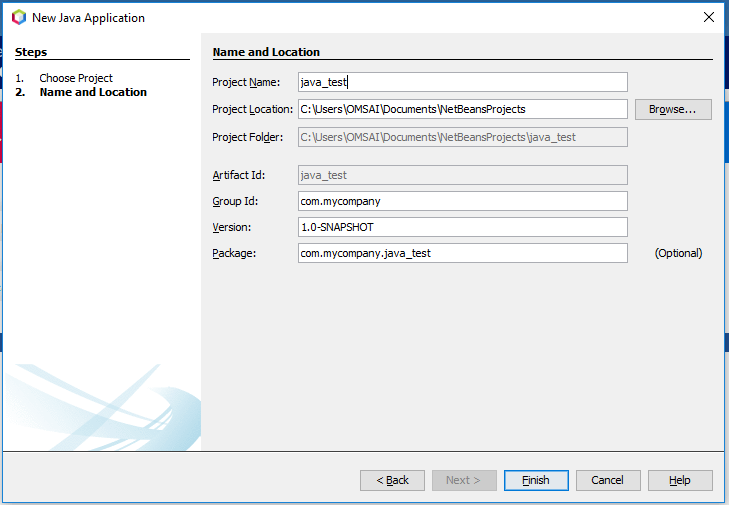Image resolution: width=729 pixels, height=505 pixels.
Task: Click the Package name input field
Action: point(463,253)
